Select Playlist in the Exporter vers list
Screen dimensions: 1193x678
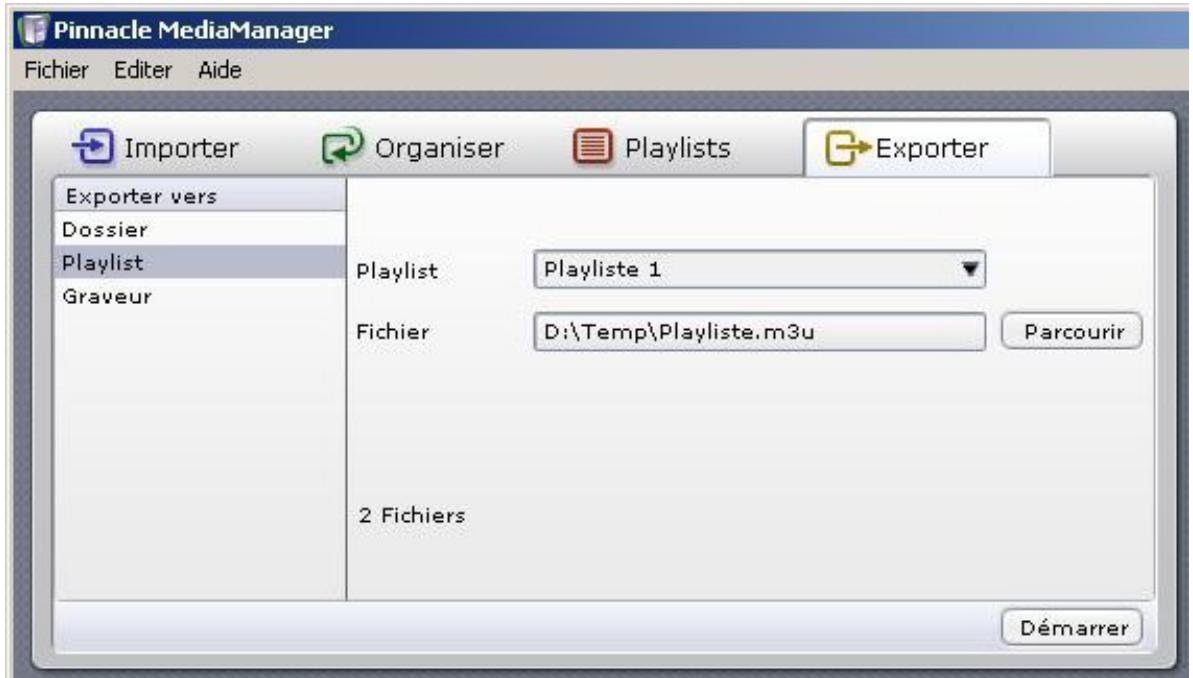(200, 263)
